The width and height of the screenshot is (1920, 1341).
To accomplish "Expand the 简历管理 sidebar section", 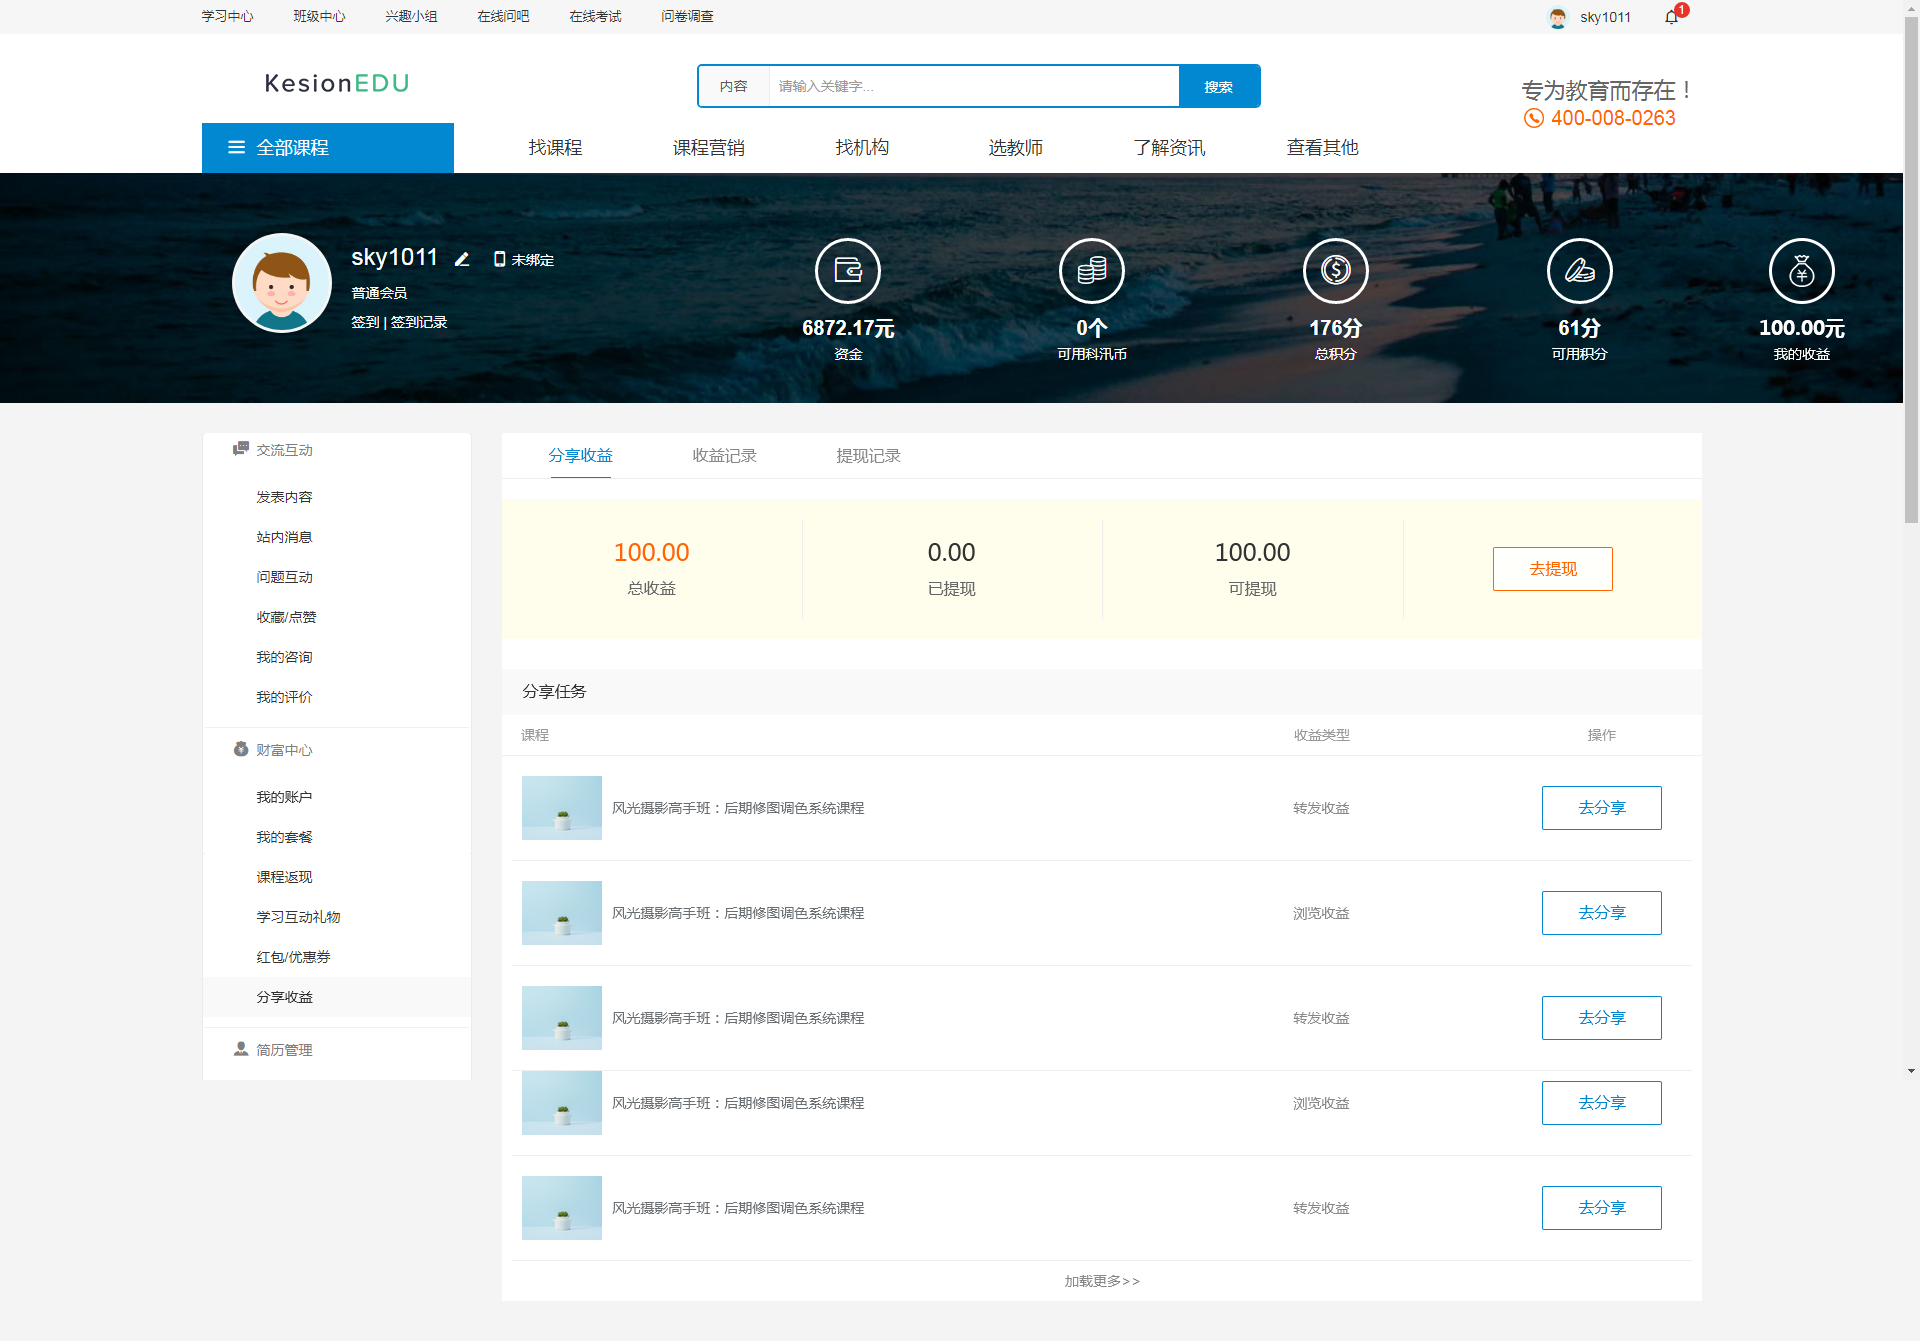I will pos(284,1050).
